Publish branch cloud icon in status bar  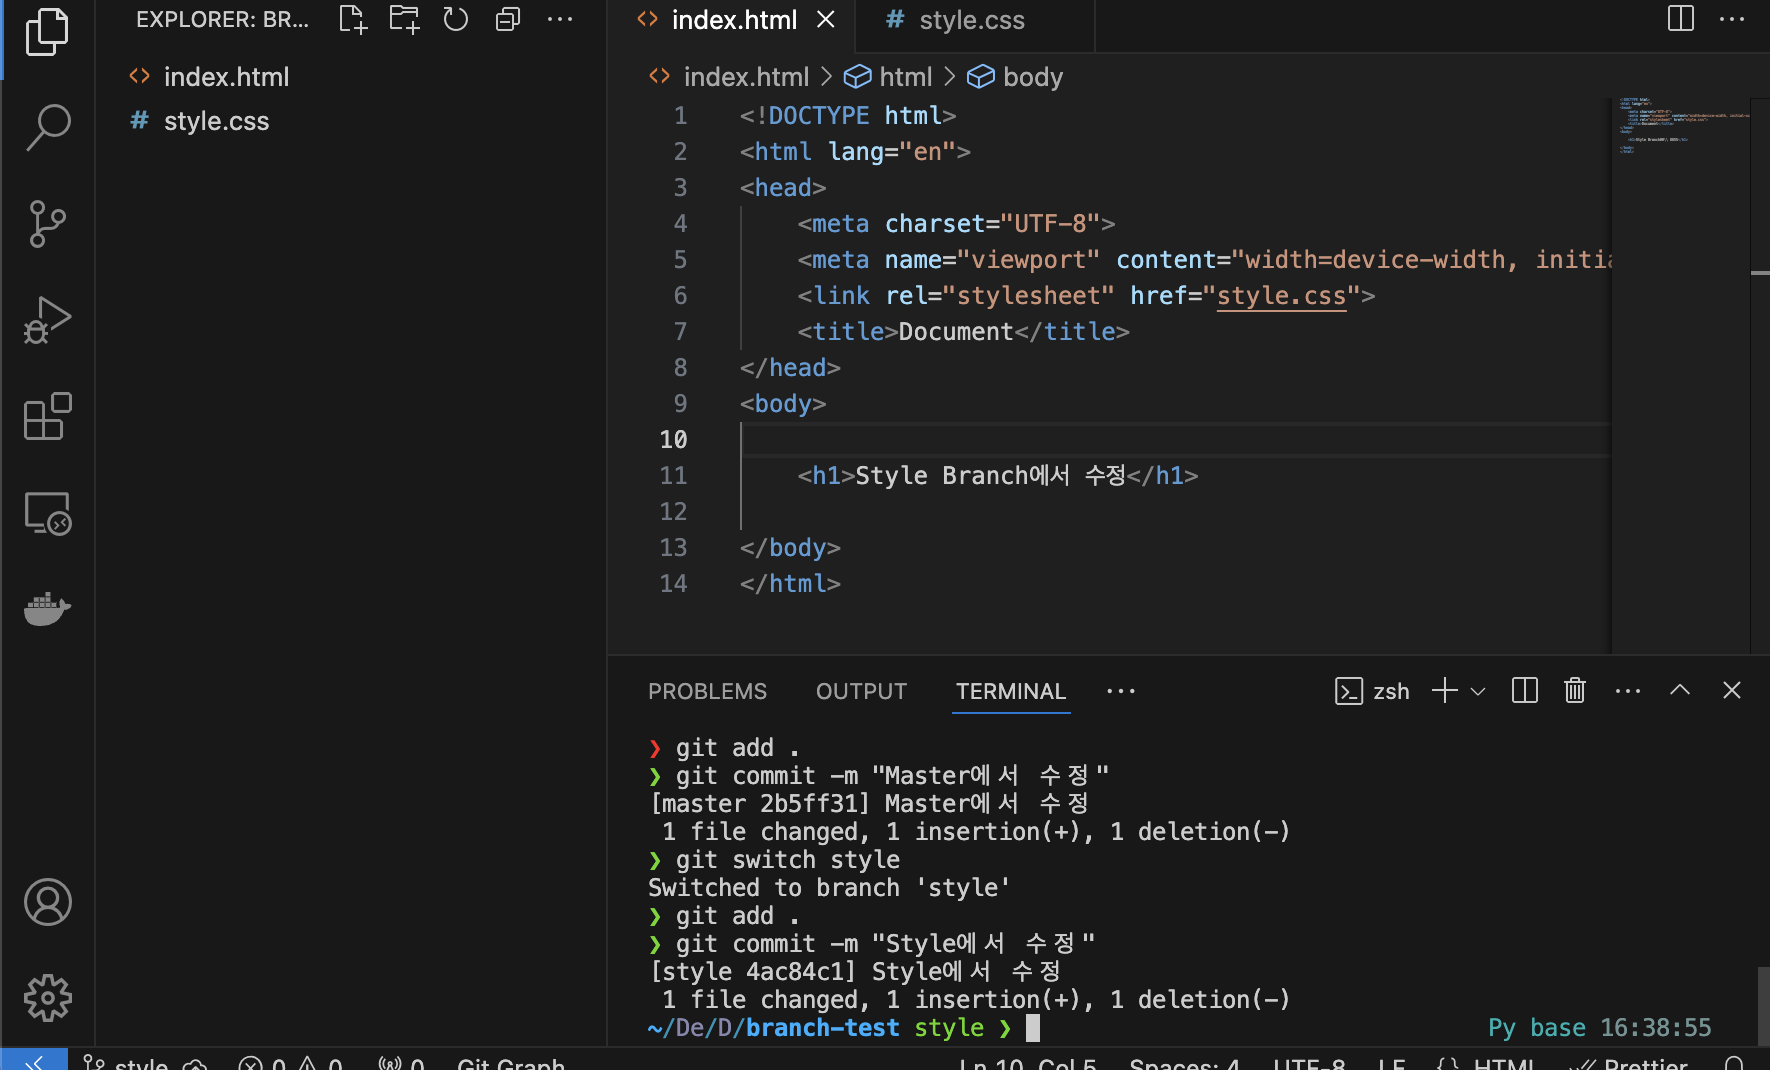(195, 1064)
